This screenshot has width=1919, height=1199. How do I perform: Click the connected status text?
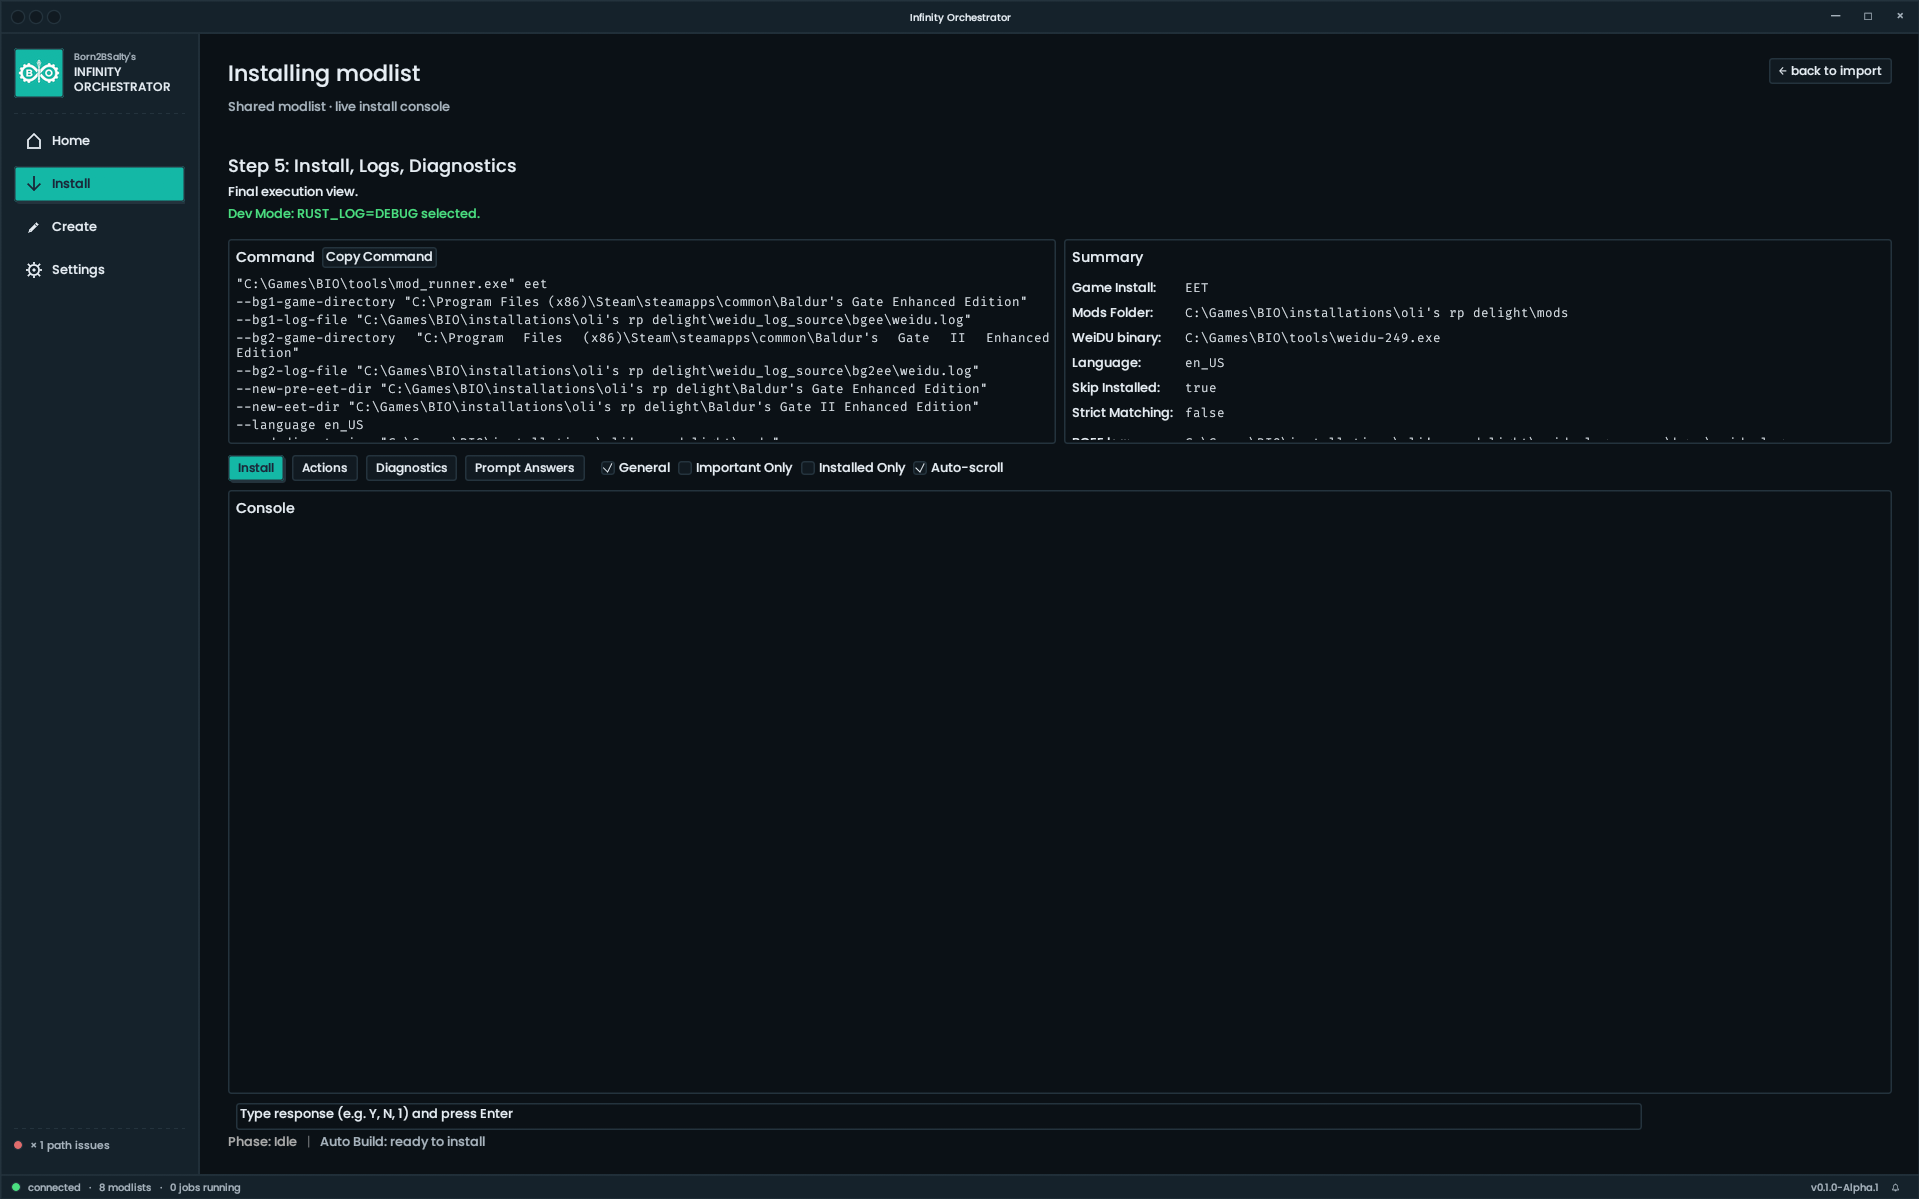[54, 1188]
